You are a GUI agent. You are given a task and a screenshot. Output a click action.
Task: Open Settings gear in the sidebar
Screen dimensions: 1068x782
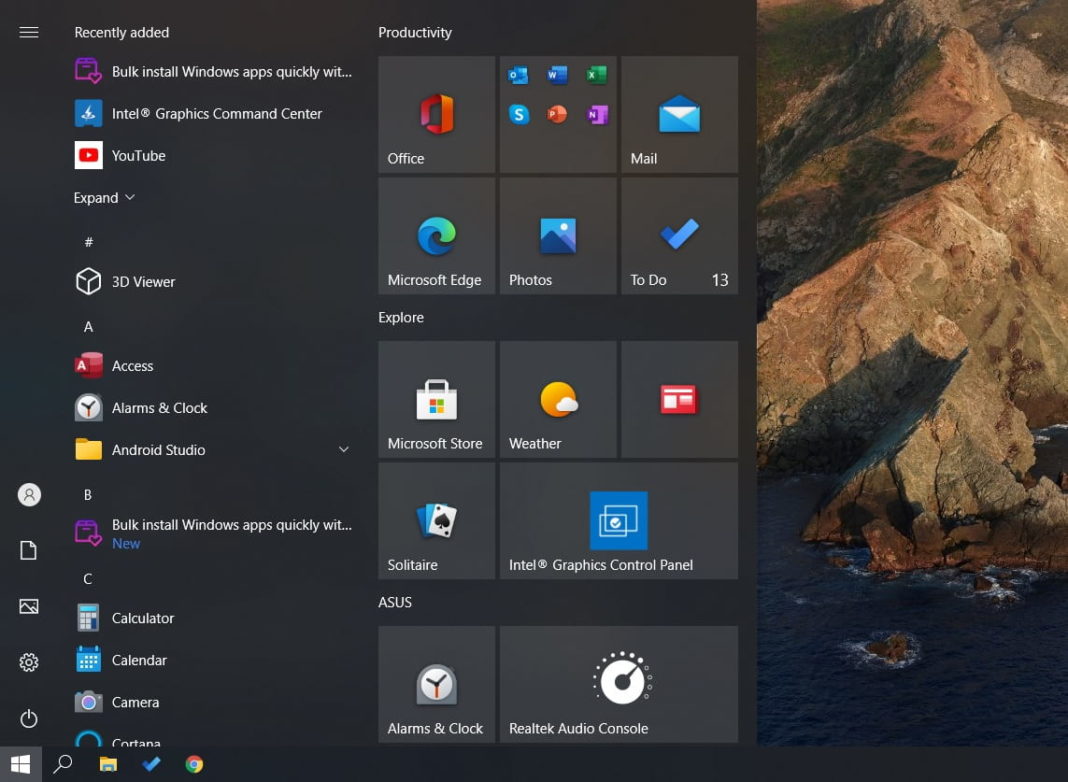click(x=28, y=662)
